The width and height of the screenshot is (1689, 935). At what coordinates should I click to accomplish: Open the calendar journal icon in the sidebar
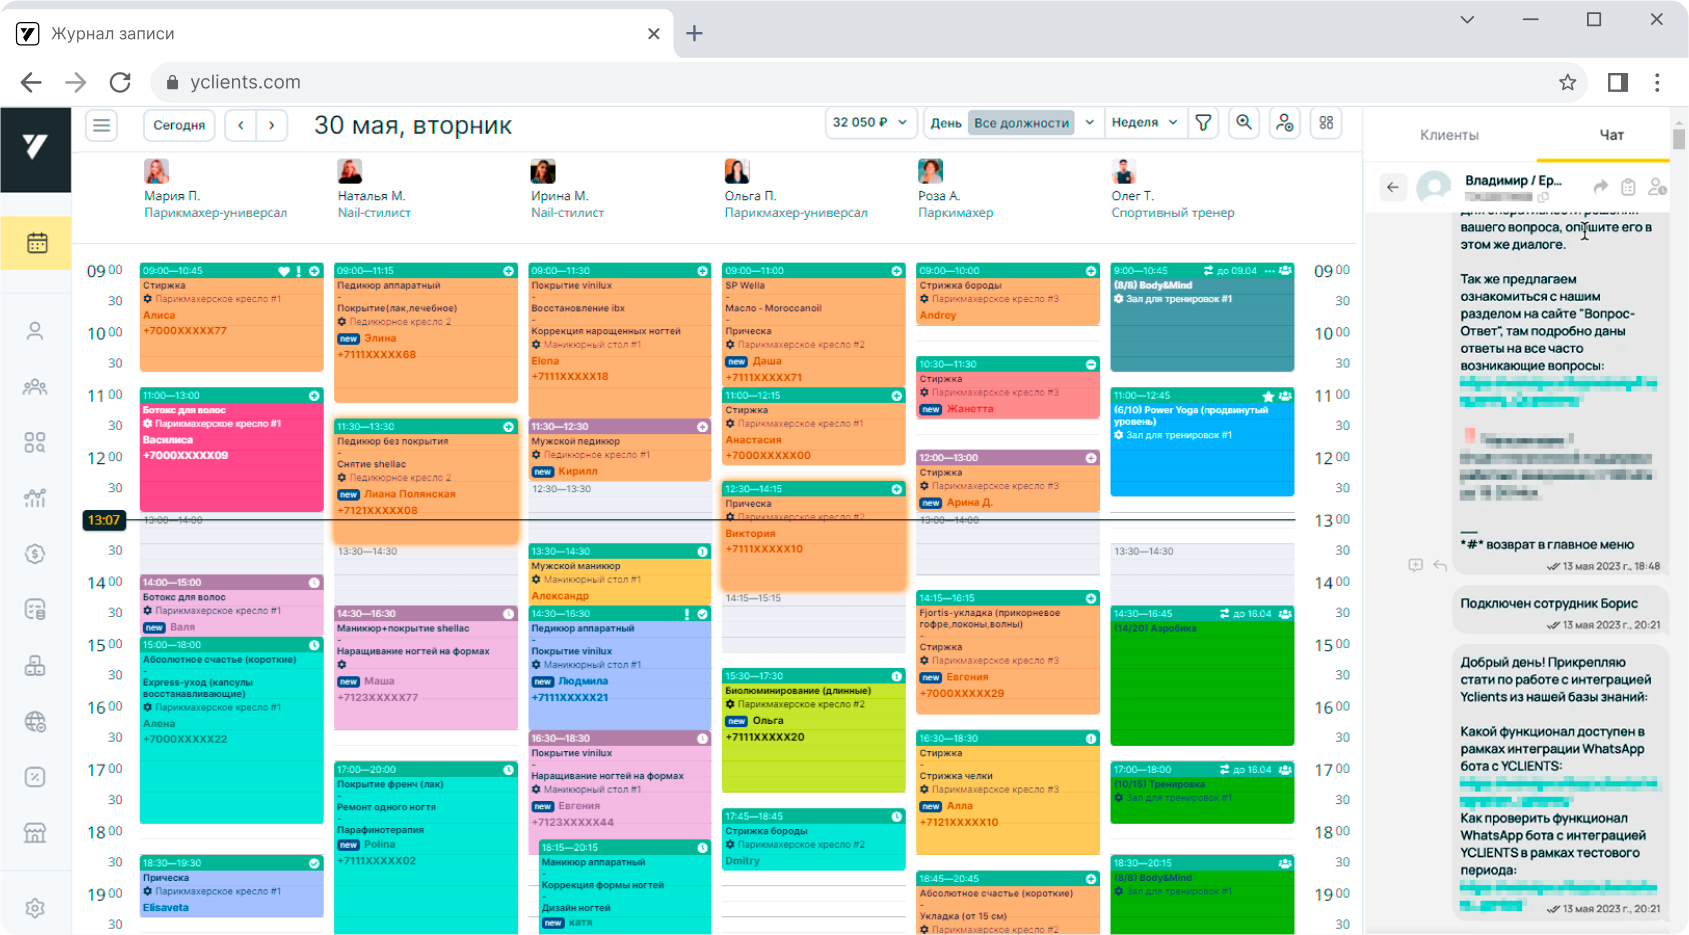tap(36, 243)
